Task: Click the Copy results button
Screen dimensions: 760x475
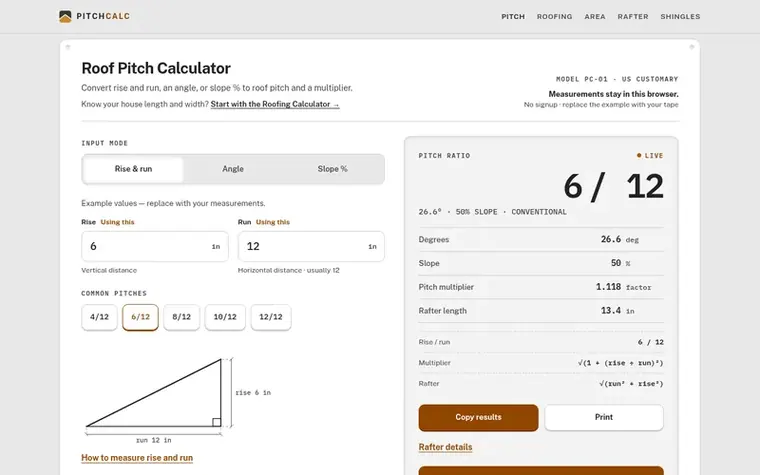Action: pos(478,417)
